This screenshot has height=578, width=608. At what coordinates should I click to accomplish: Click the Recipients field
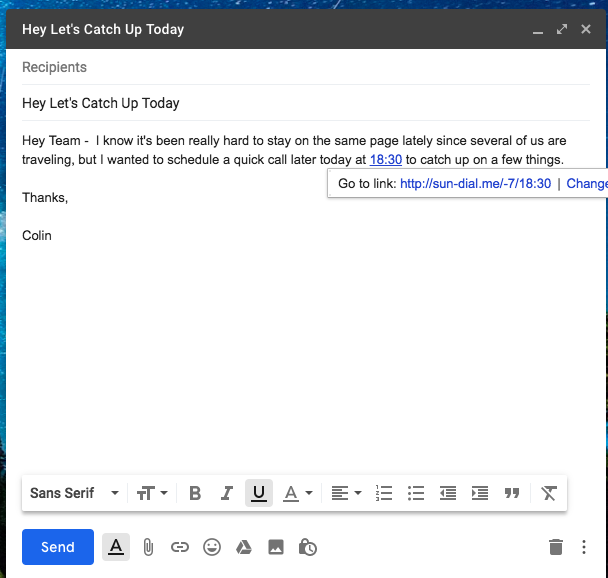tap(306, 67)
